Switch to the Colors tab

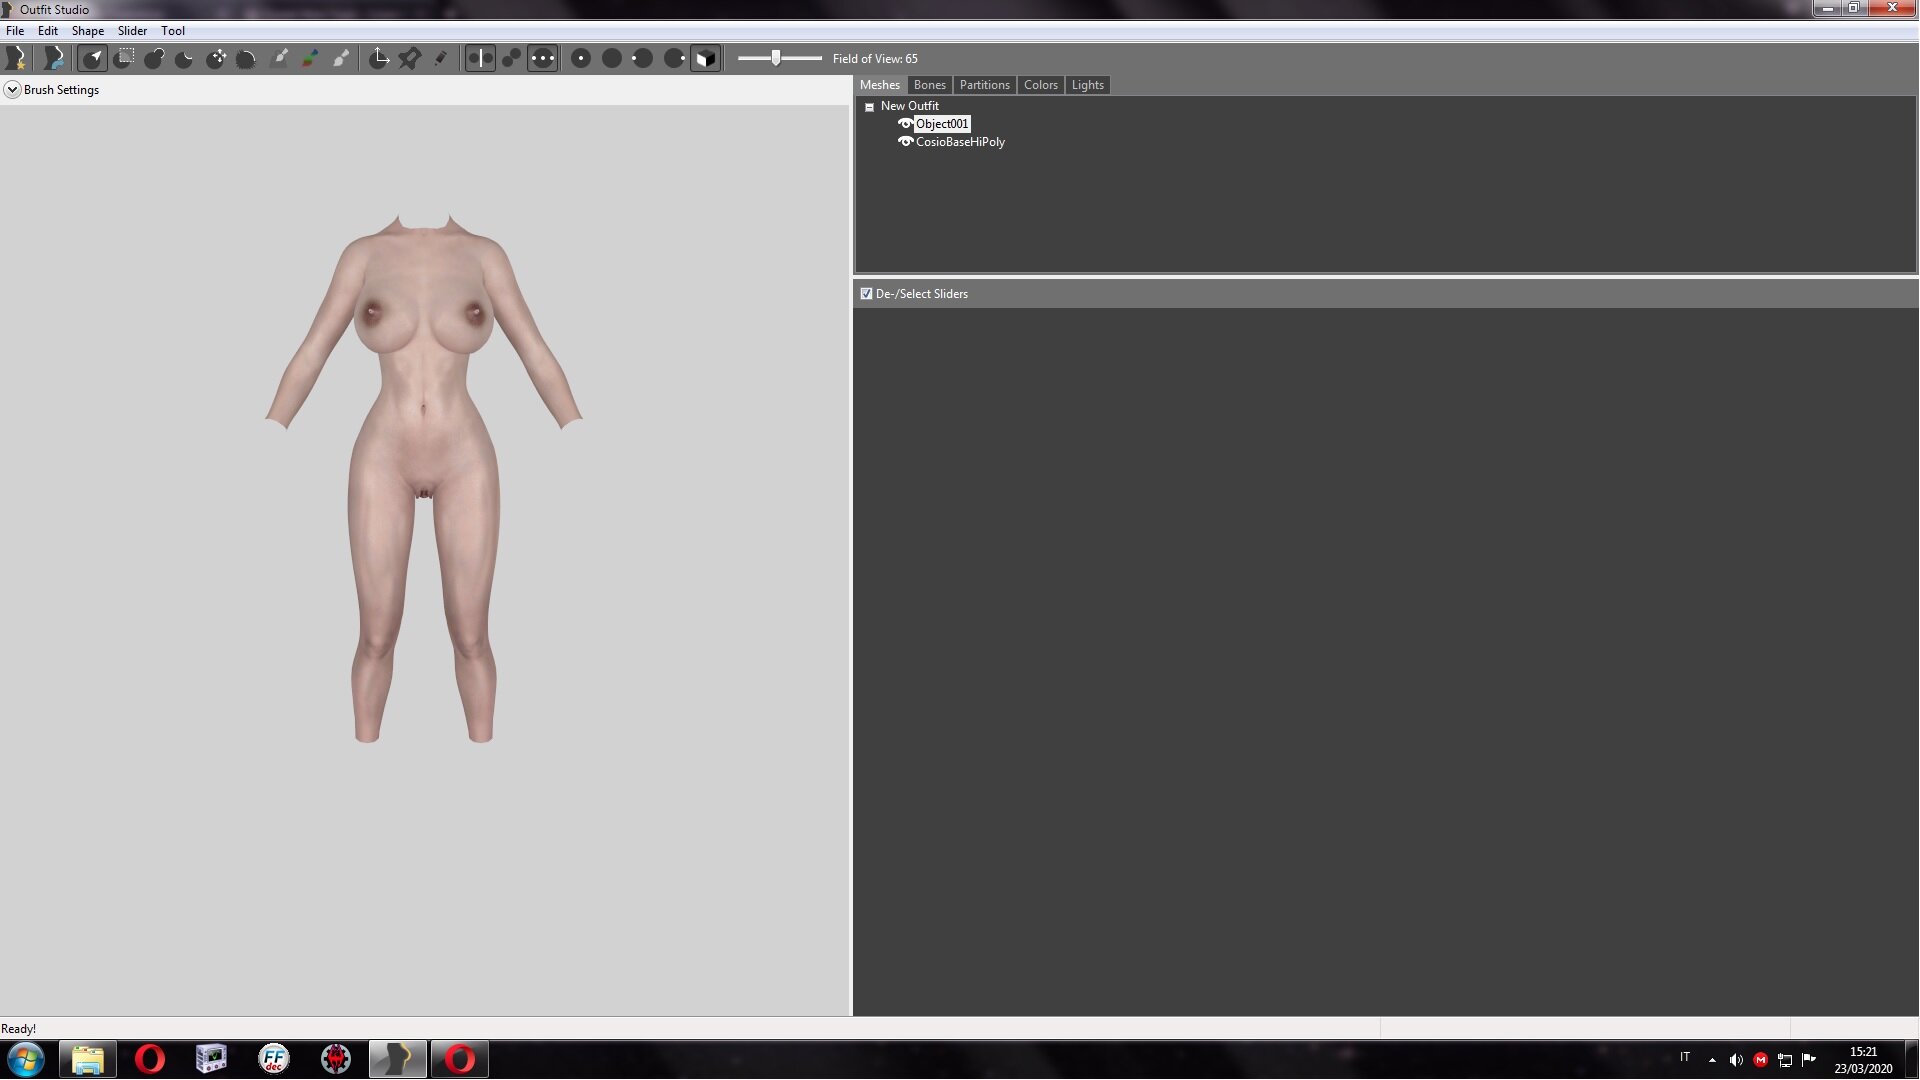click(1041, 85)
